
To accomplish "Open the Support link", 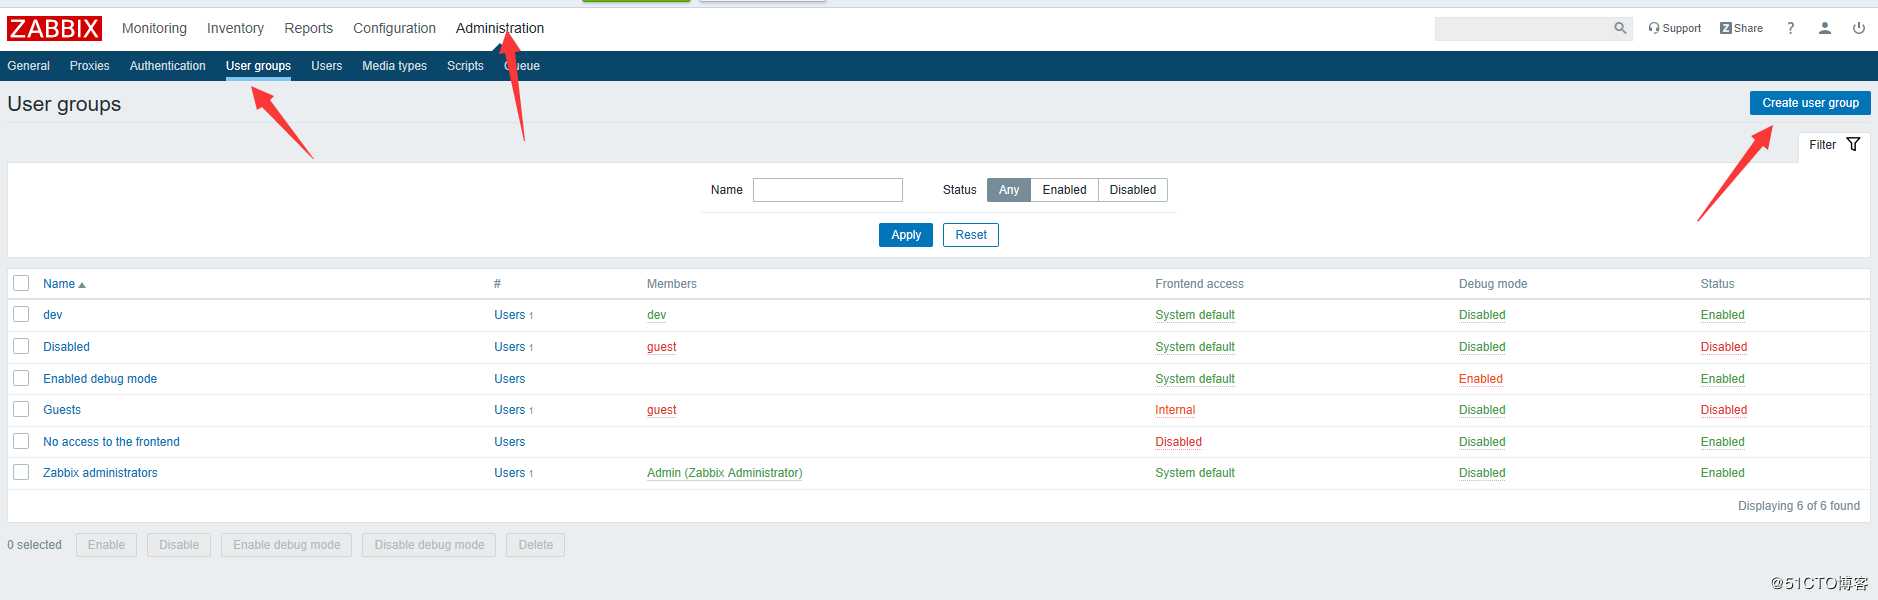I will tap(1675, 28).
